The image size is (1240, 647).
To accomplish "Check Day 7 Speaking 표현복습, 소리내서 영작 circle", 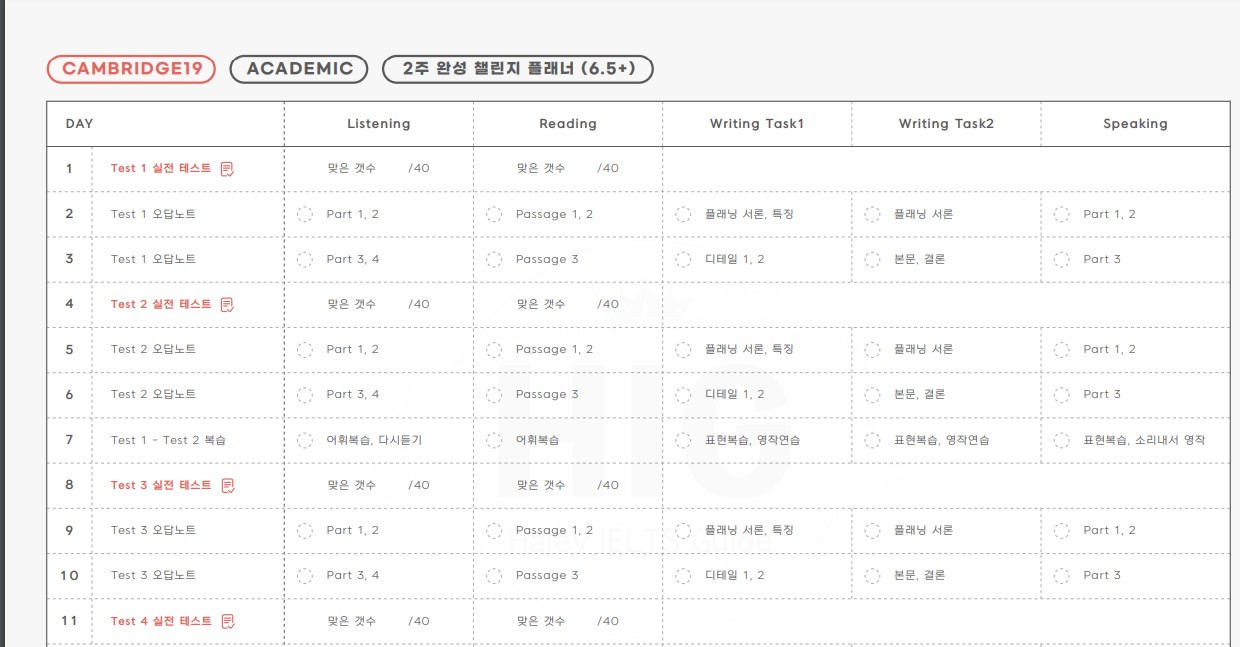I will coord(1062,440).
